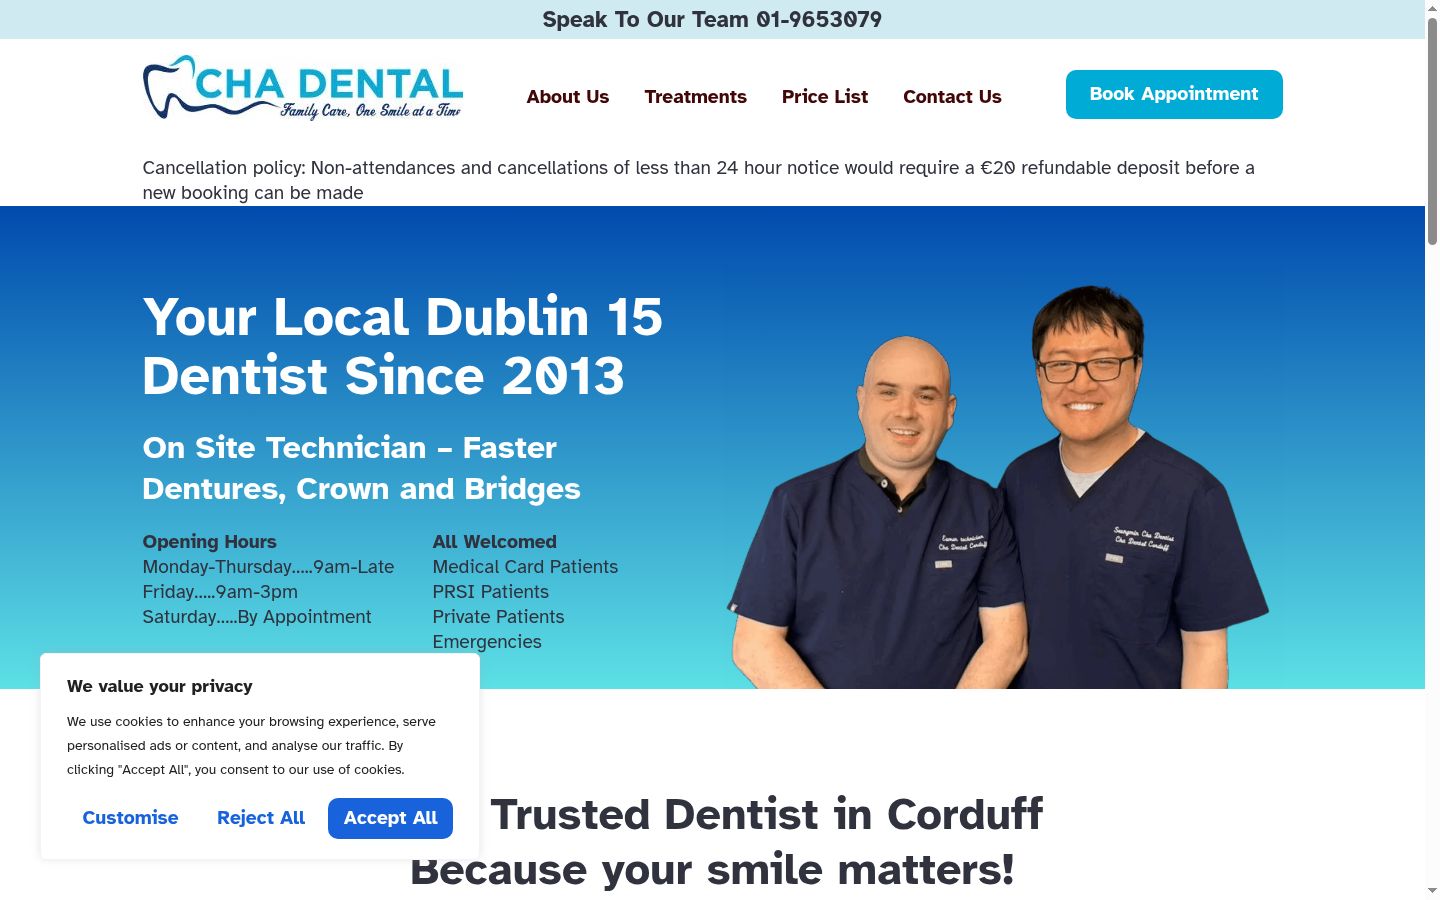Open the Treatments menu item
The height and width of the screenshot is (900, 1440).
696,97
